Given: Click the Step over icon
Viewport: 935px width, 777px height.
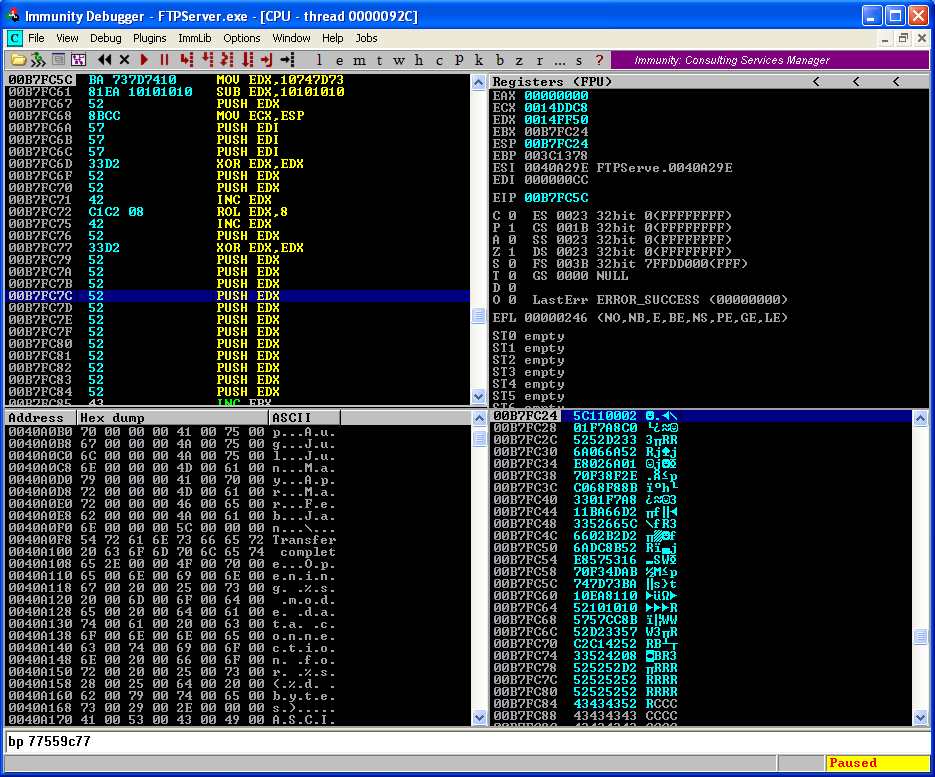Looking at the screenshot, I should point(207,60).
